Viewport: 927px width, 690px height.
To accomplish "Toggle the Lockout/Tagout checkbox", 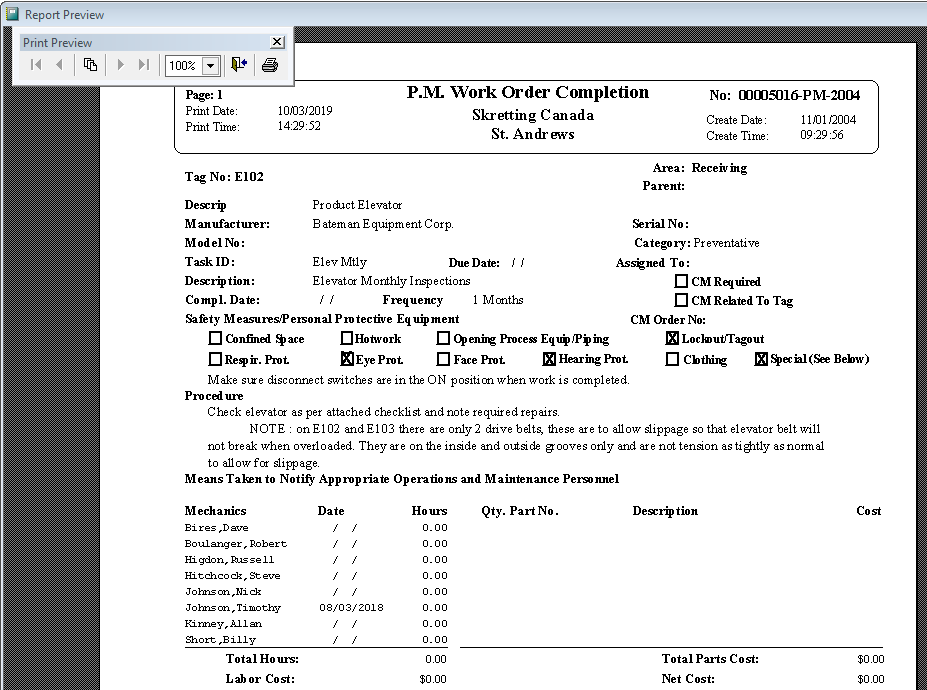I will coord(672,338).
